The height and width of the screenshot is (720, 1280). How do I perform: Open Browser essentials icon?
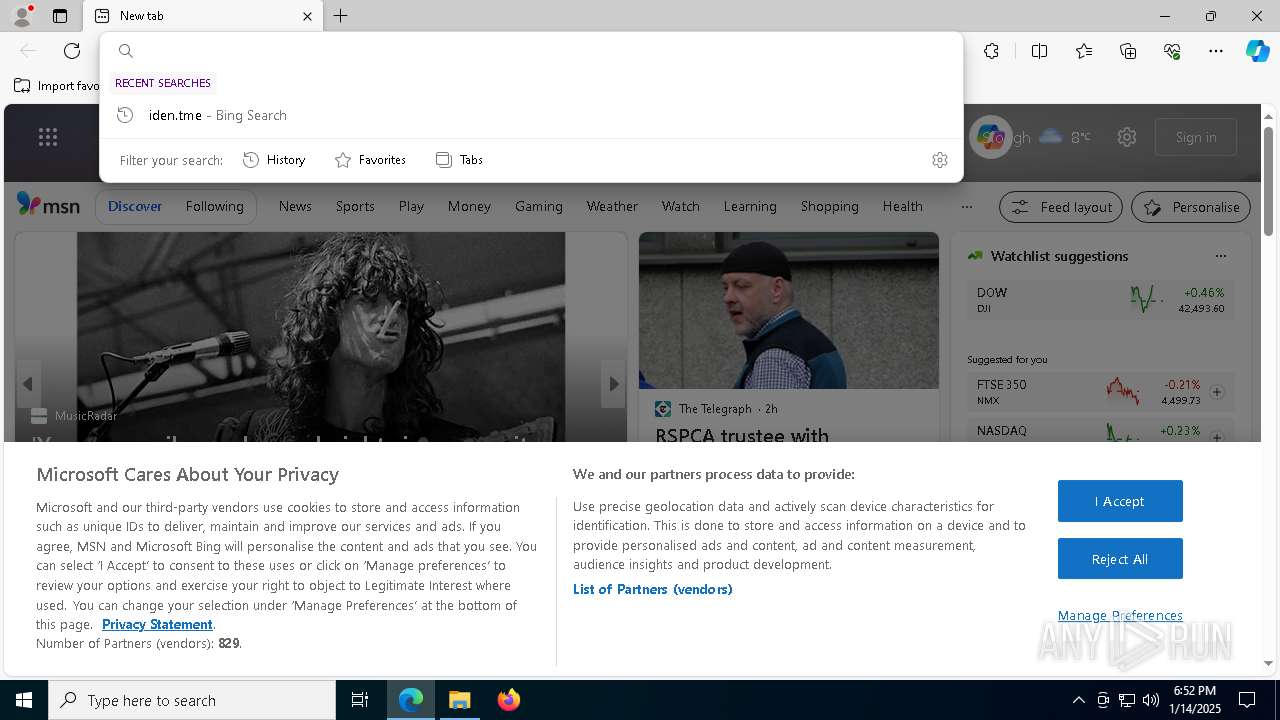click(x=1172, y=51)
